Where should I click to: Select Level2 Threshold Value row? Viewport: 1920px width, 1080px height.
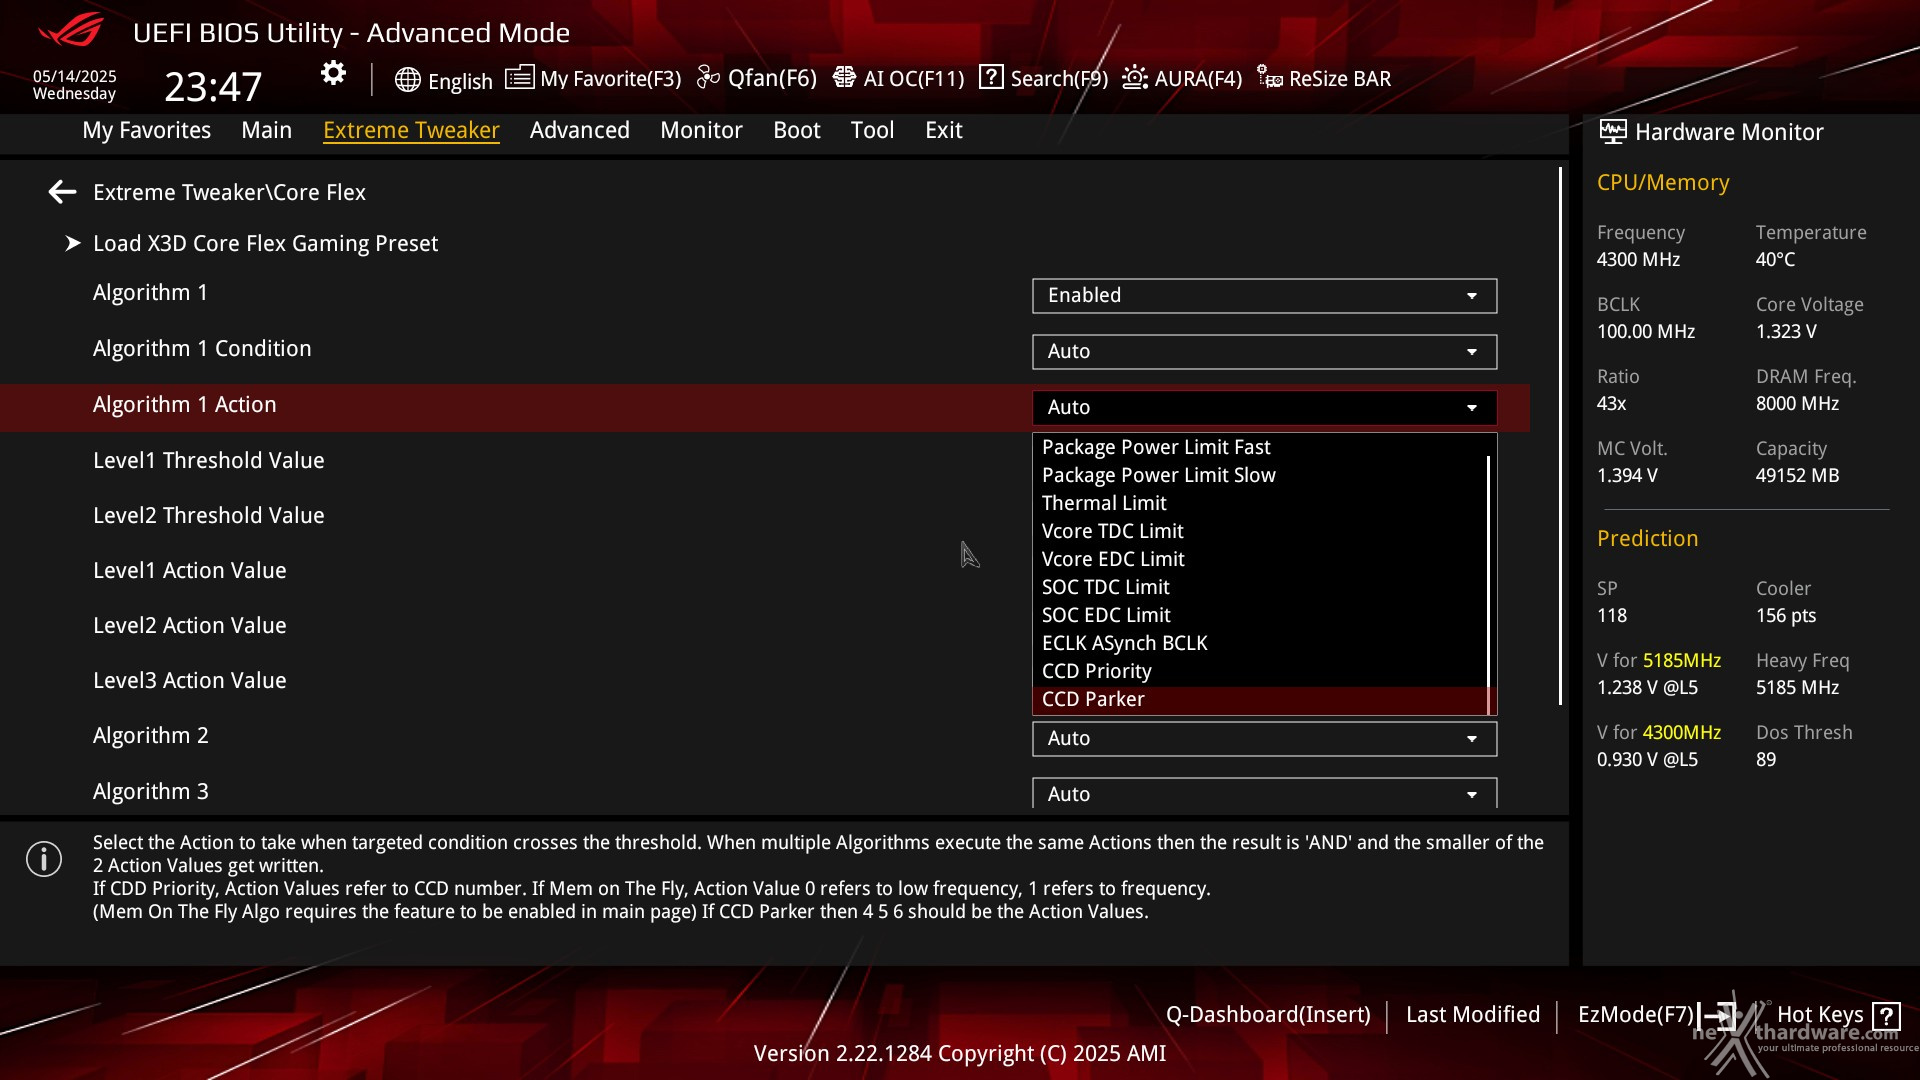(x=765, y=516)
